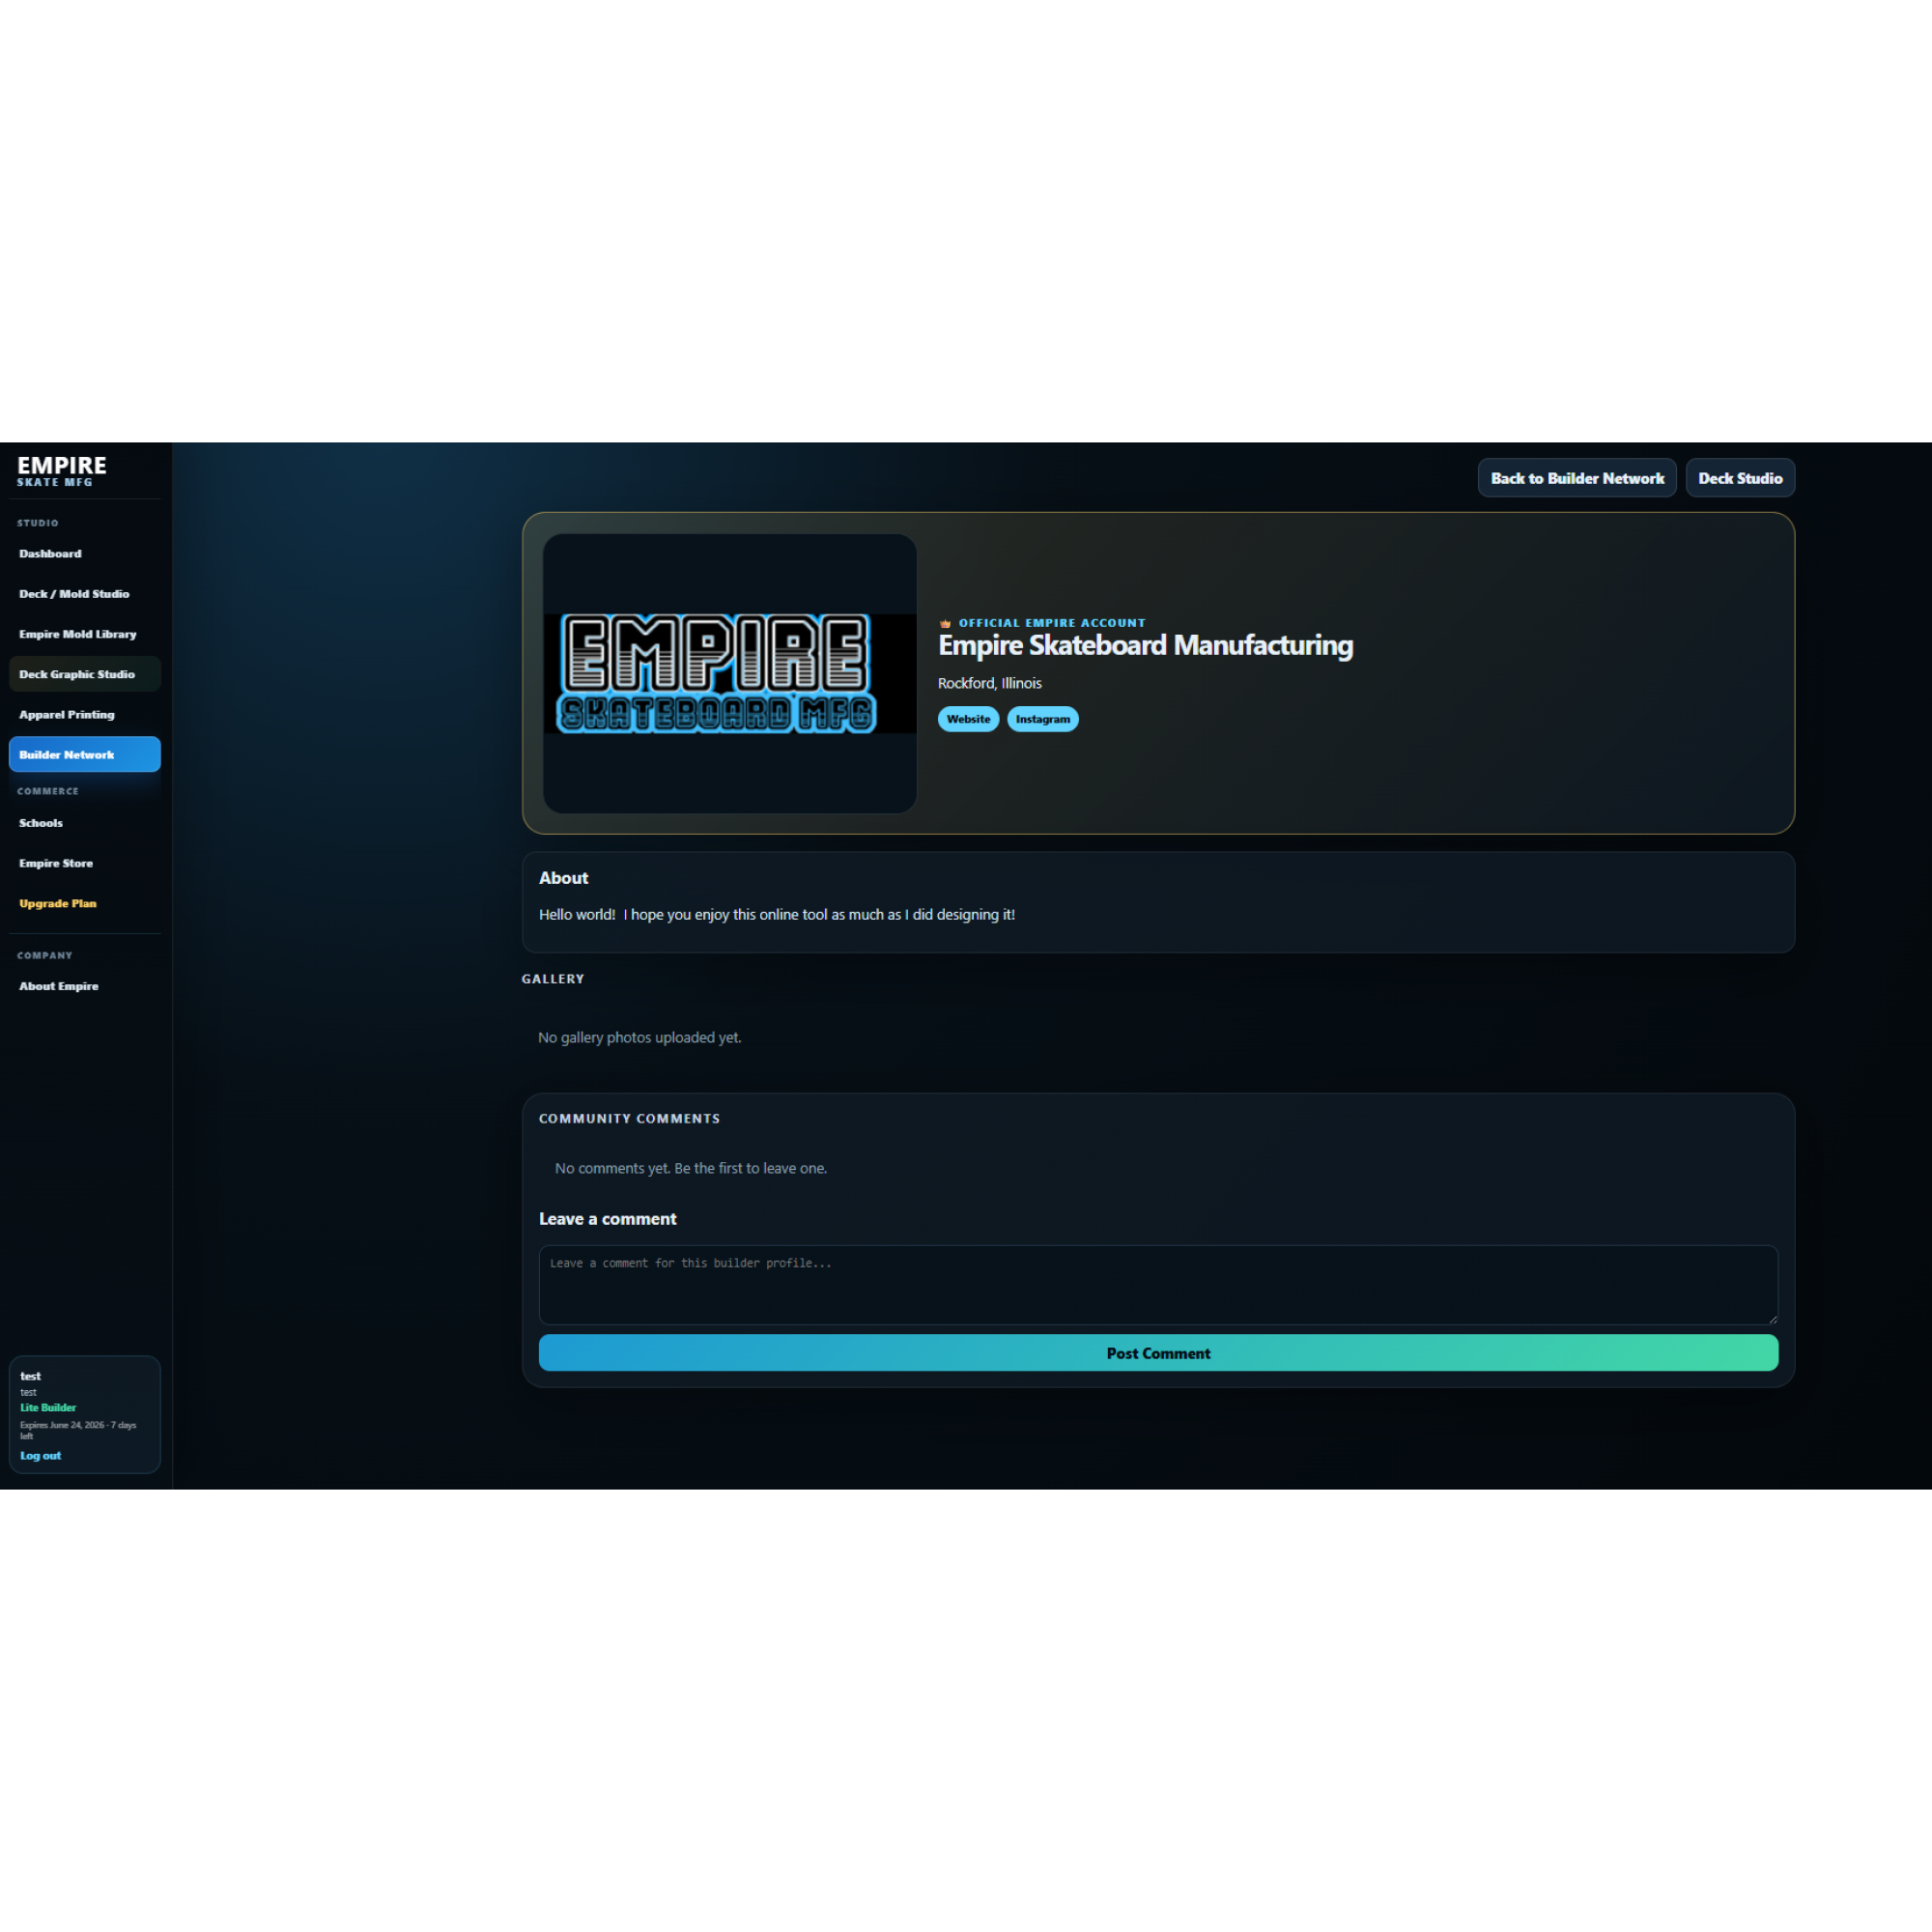
Task: Click Back to Builder Network button
Action: coord(1577,478)
